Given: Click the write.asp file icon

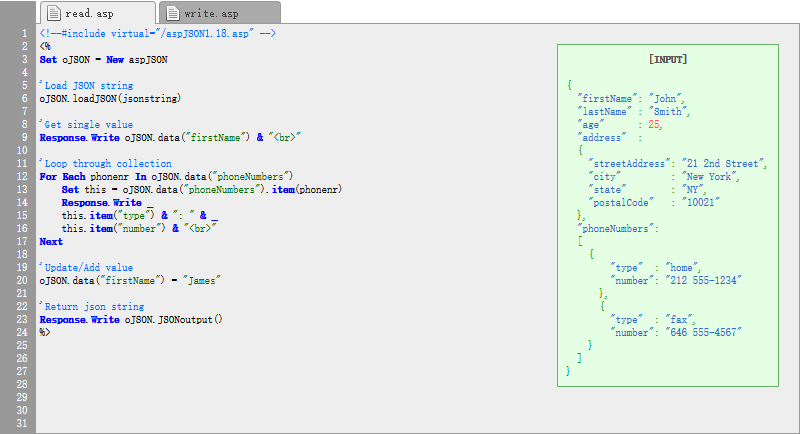Looking at the screenshot, I should [x=173, y=13].
